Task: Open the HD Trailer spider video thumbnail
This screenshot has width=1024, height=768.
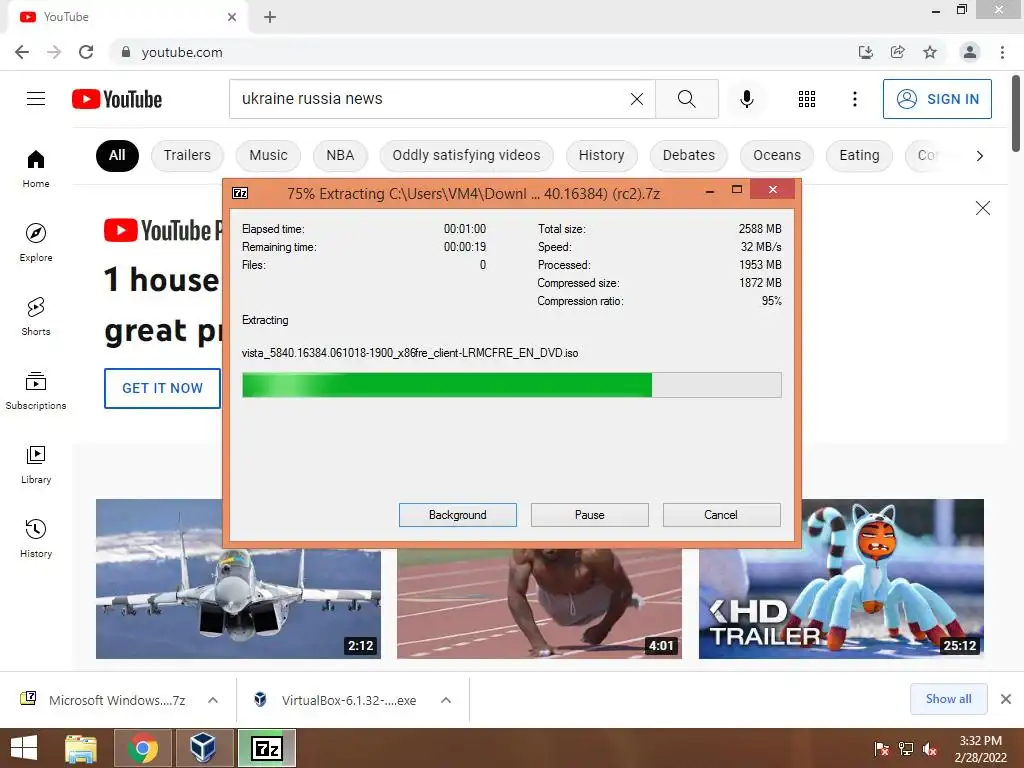Action: click(841, 579)
